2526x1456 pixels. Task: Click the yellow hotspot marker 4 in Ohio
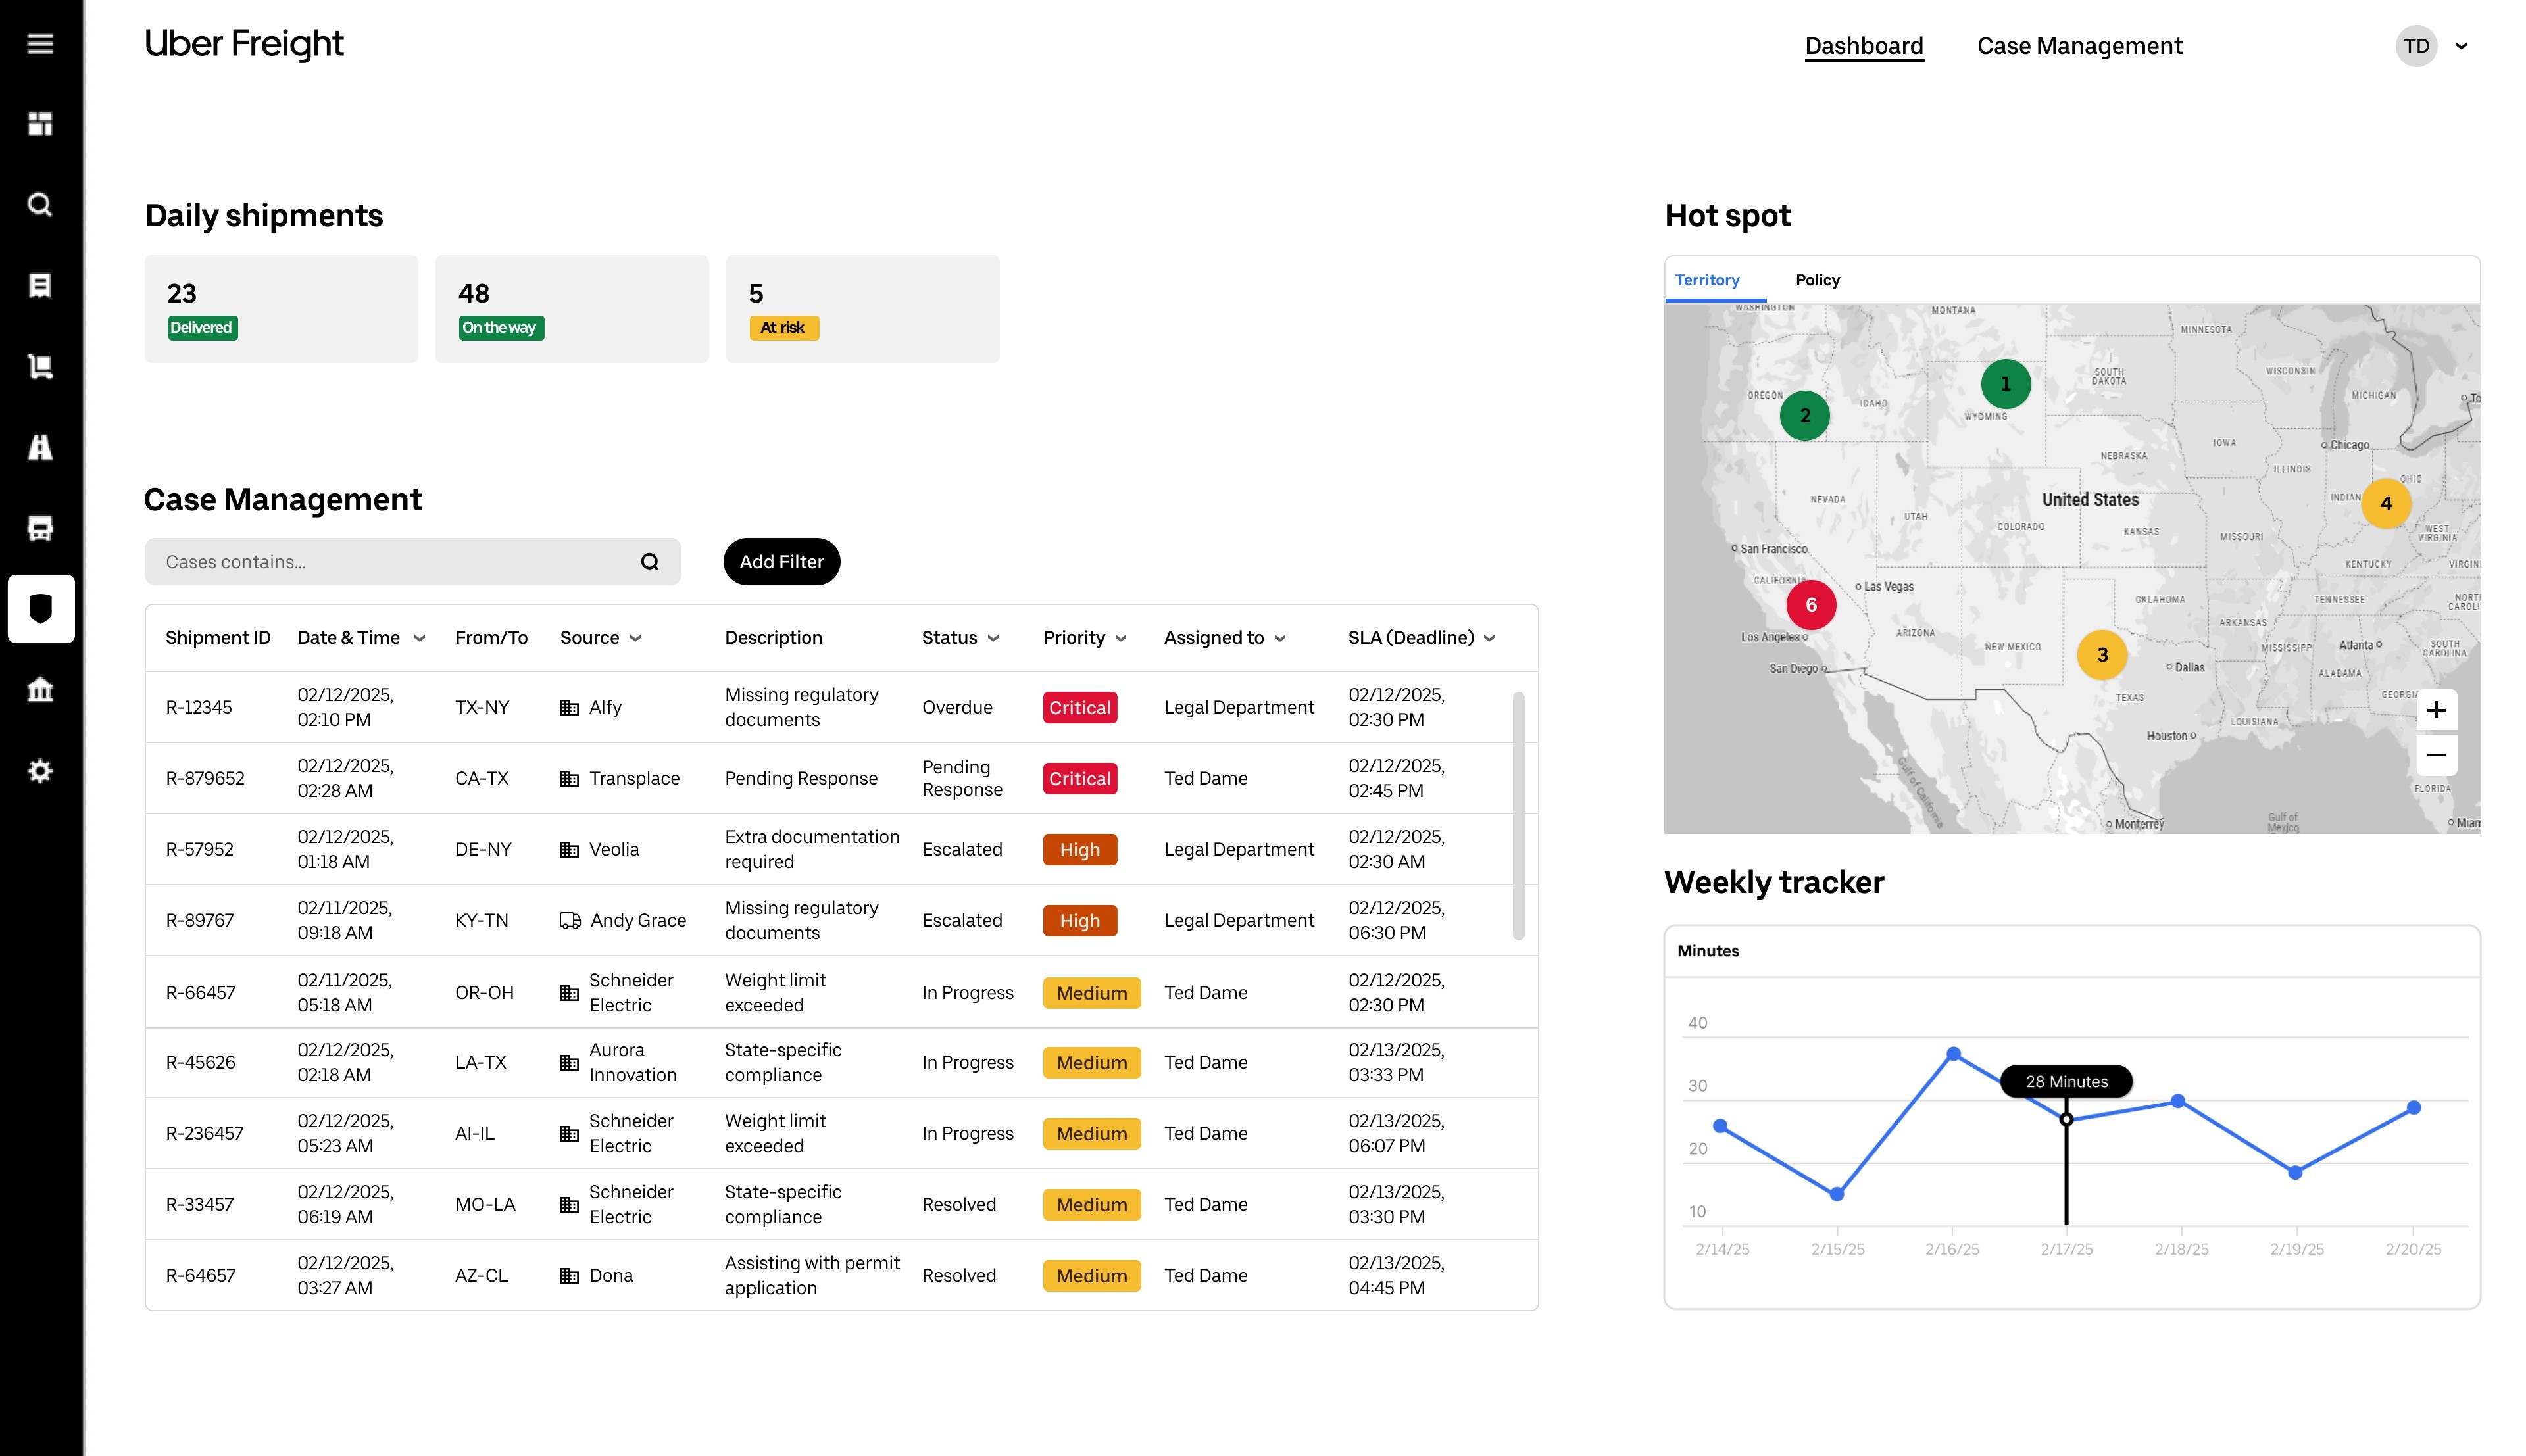tap(2386, 503)
